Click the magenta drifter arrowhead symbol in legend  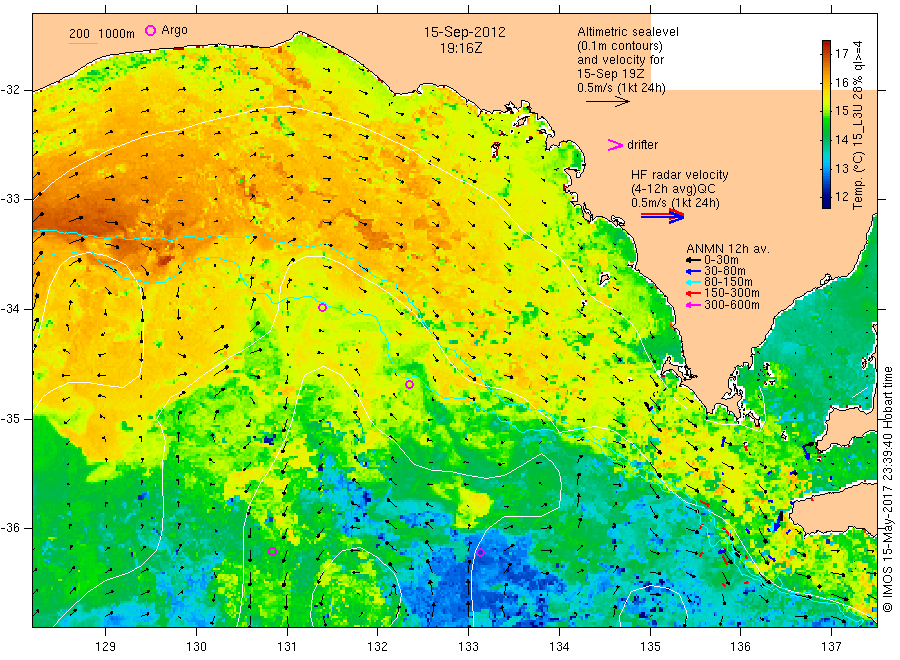point(615,145)
